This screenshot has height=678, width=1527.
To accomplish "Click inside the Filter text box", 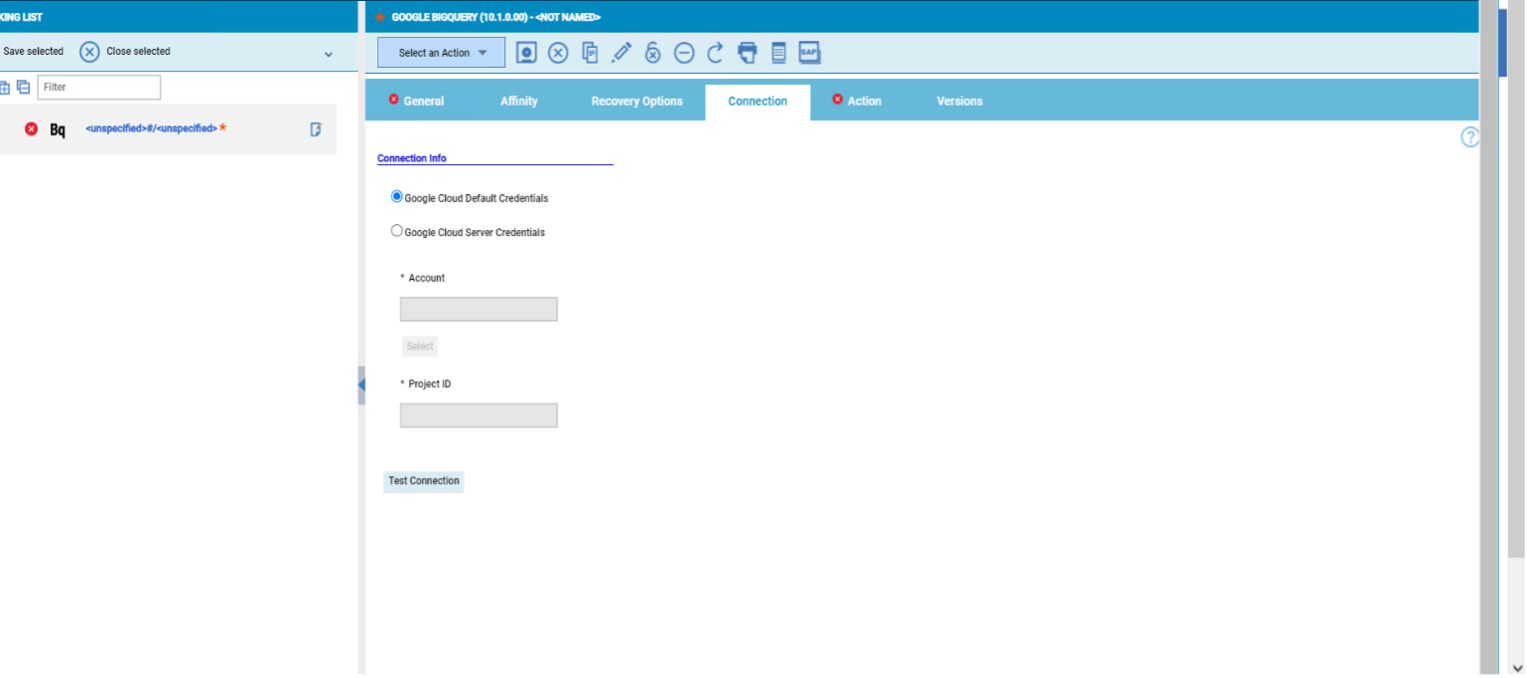I will pyautogui.click(x=98, y=87).
